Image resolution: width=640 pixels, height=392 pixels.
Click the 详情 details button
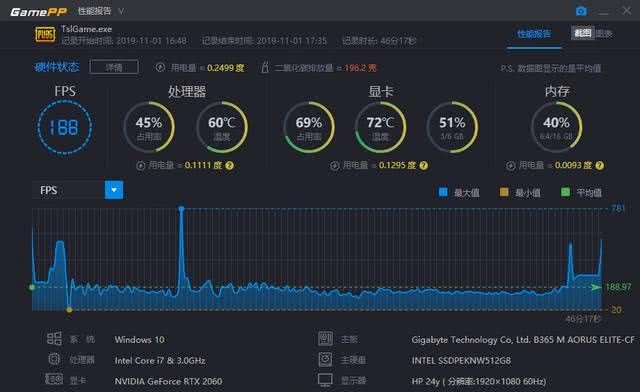(114, 67)
